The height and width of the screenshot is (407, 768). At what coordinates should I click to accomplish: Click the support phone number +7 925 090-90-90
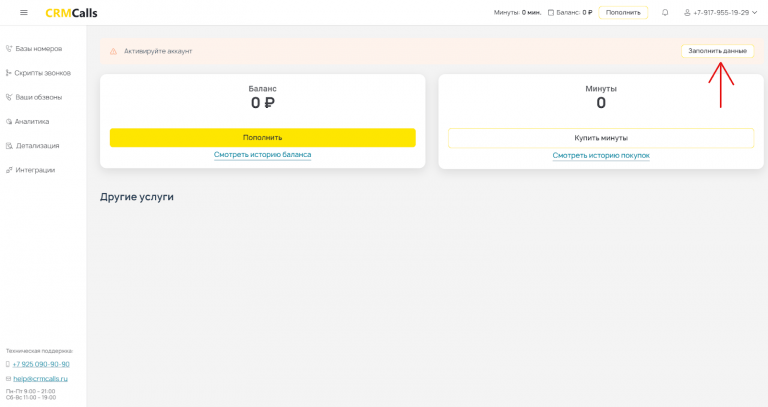(41, 364)
